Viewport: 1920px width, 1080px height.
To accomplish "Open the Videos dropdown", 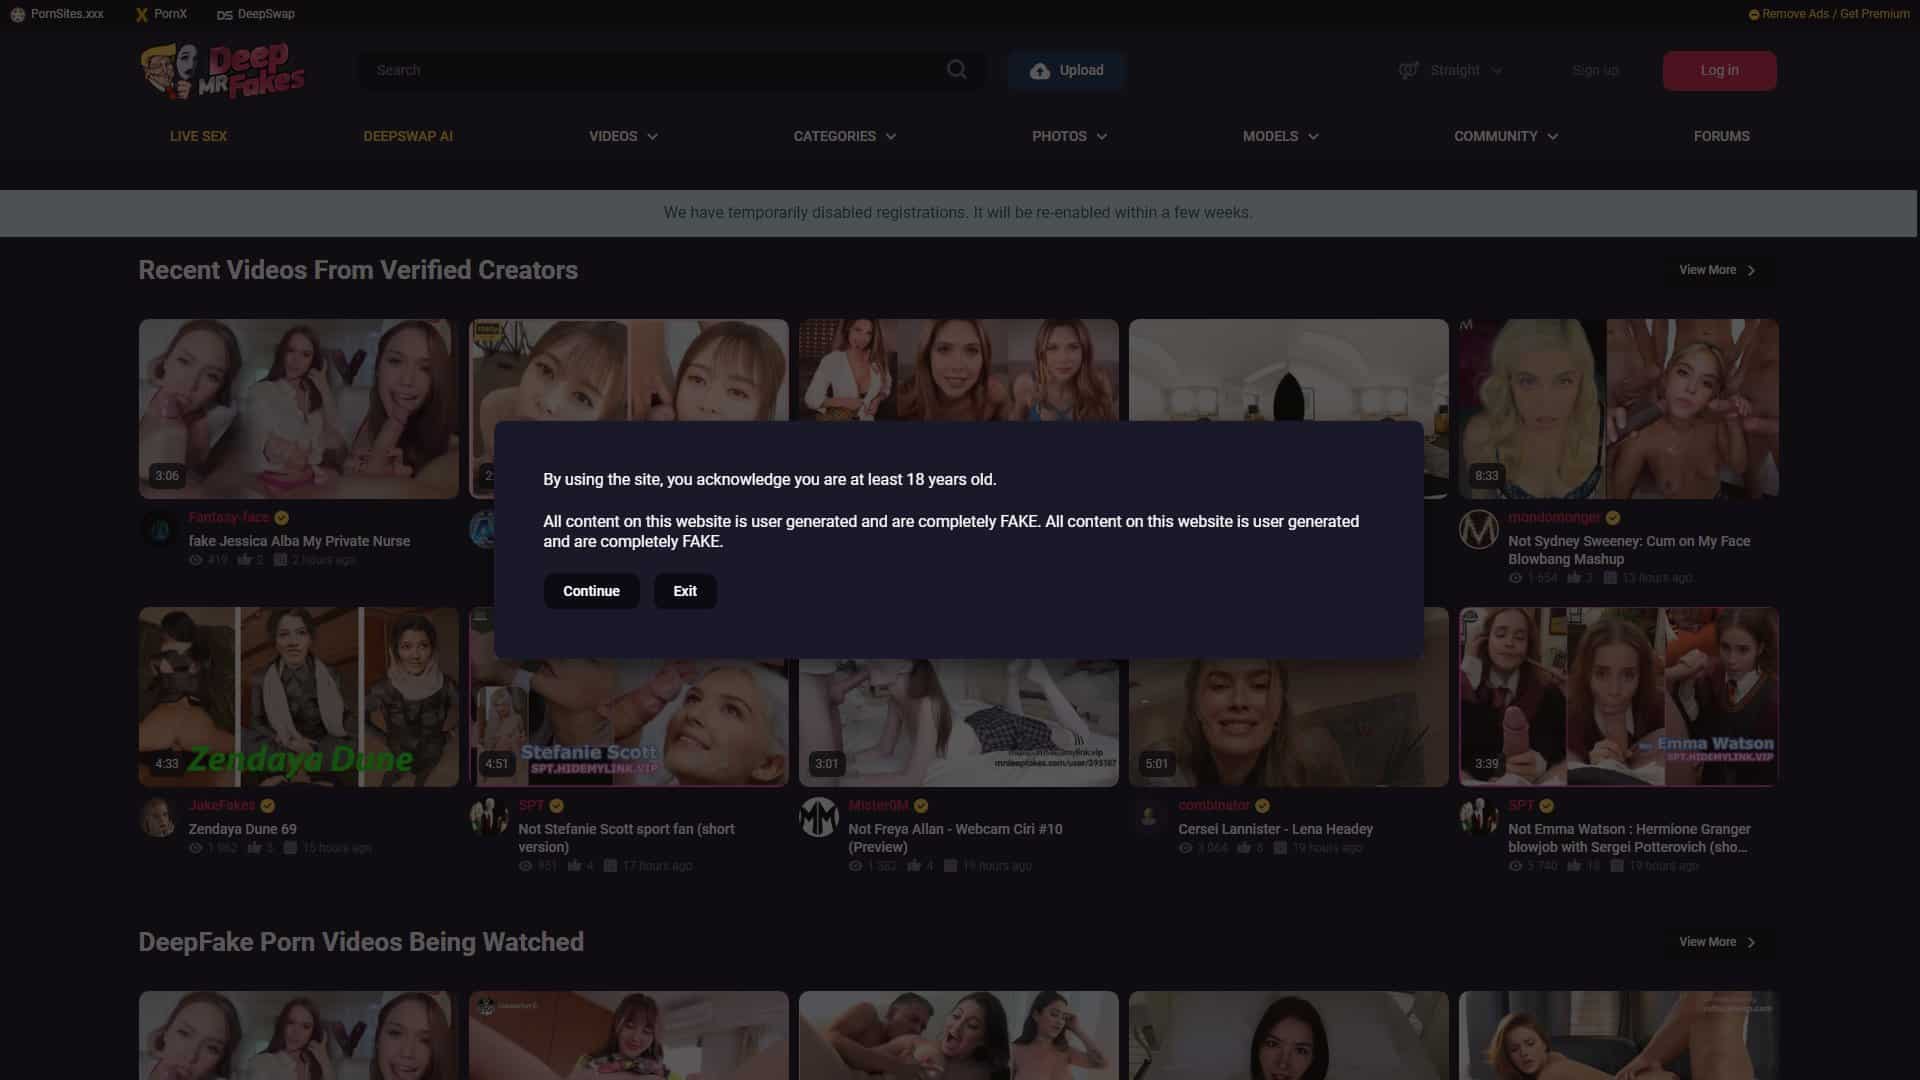I will click(622, 136).
